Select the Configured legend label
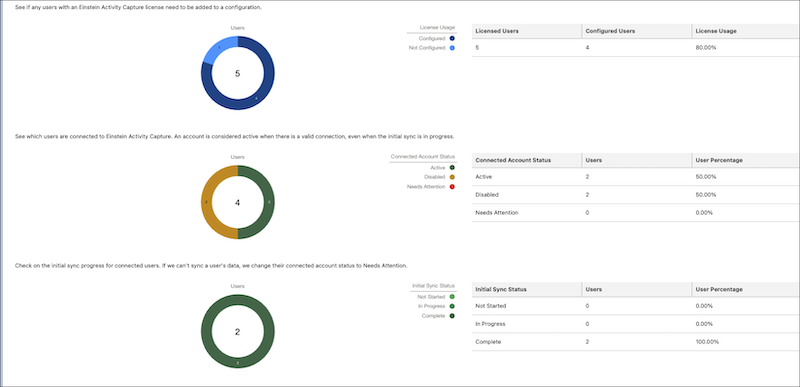The image size is (800, 387). [x=432, y=38]
